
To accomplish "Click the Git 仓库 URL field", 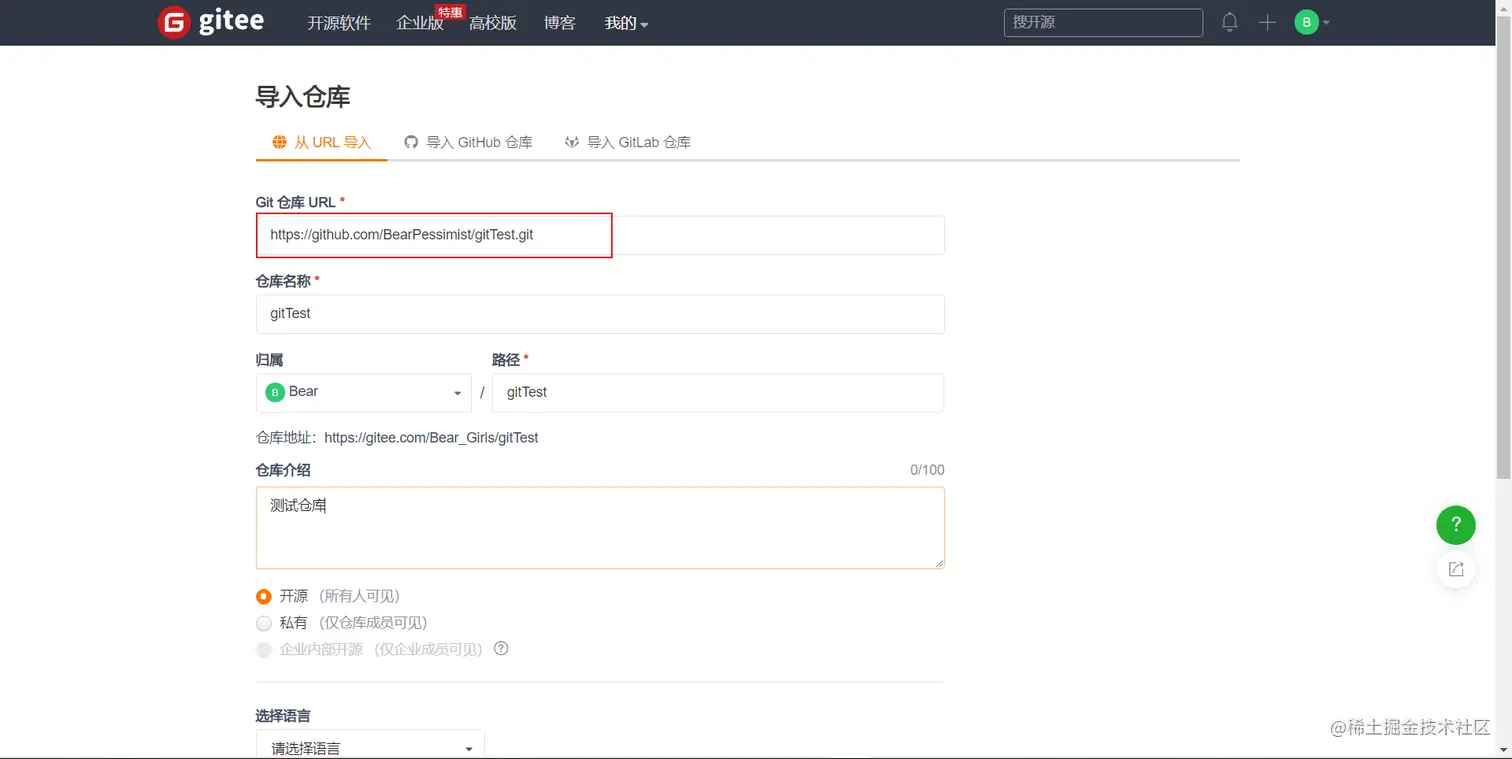I will [600, 235].
